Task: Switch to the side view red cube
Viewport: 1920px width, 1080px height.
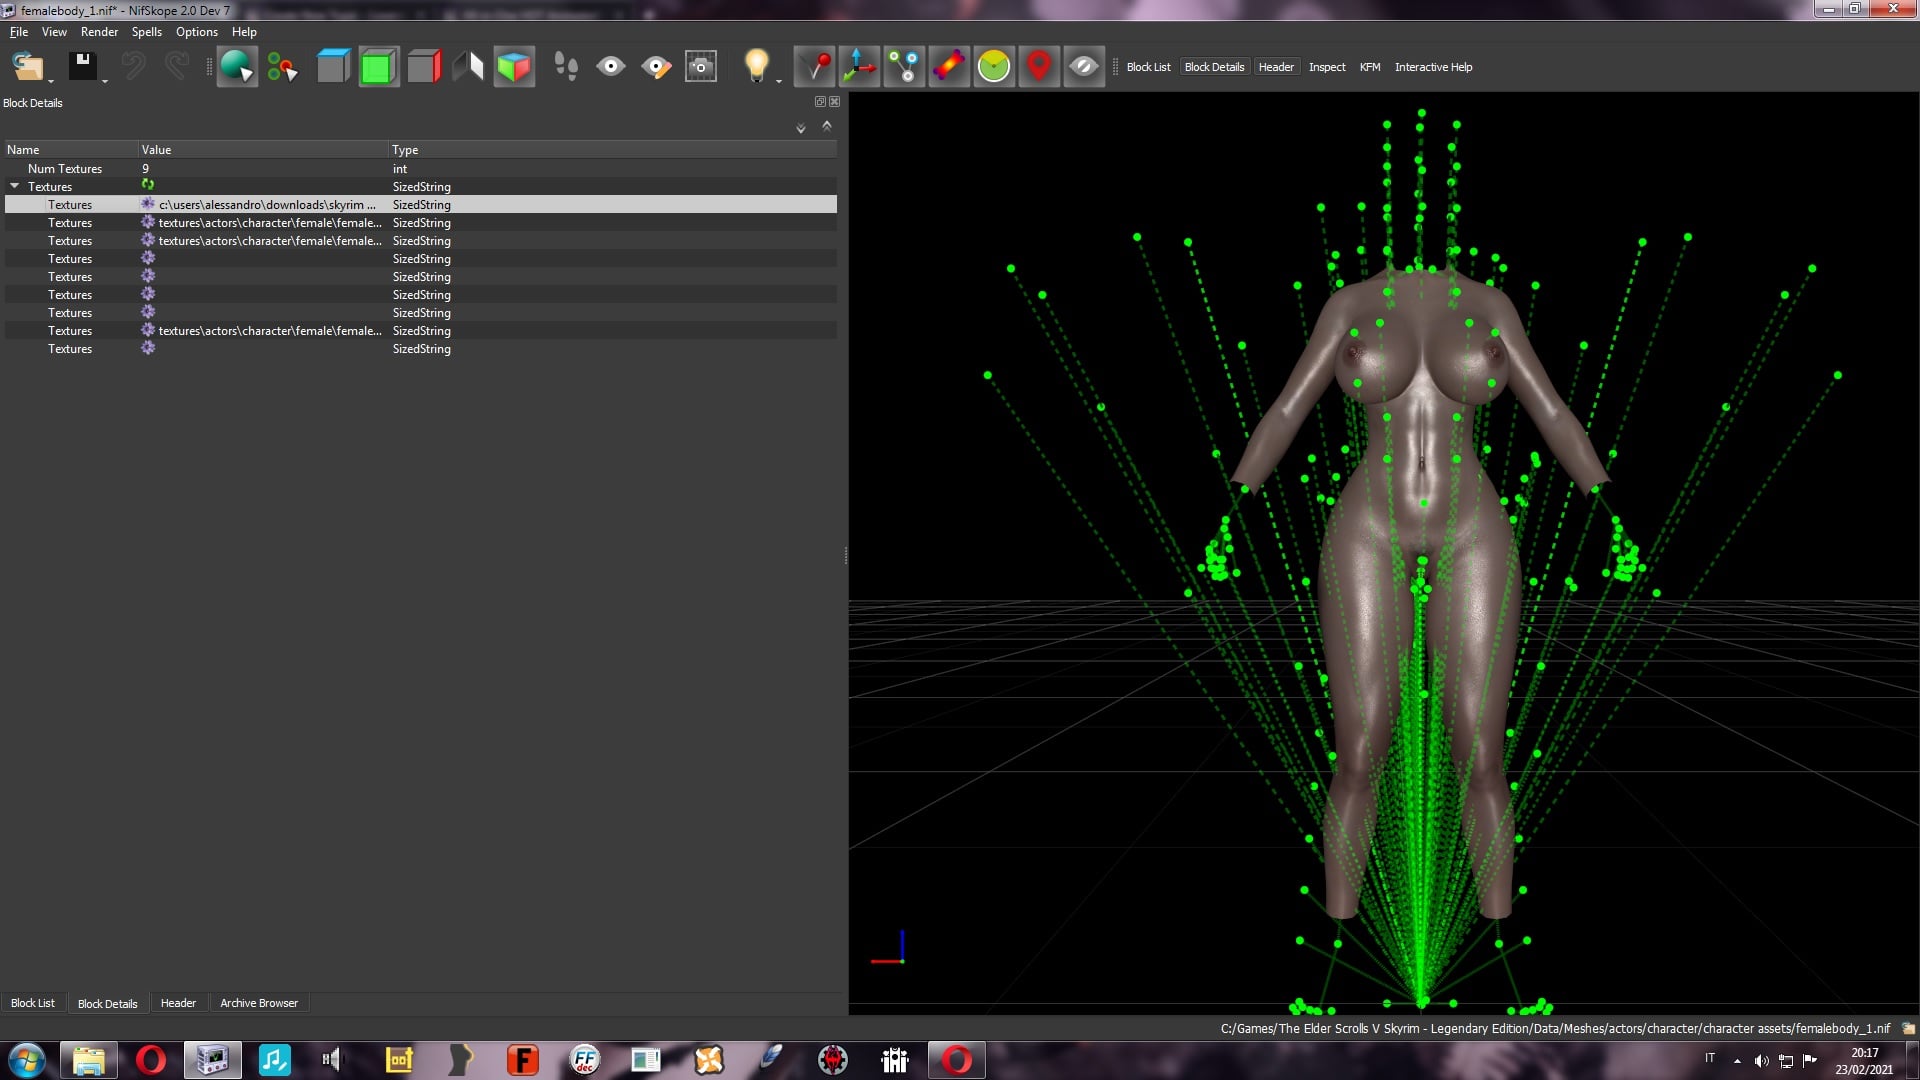Action: click(423, 67)
